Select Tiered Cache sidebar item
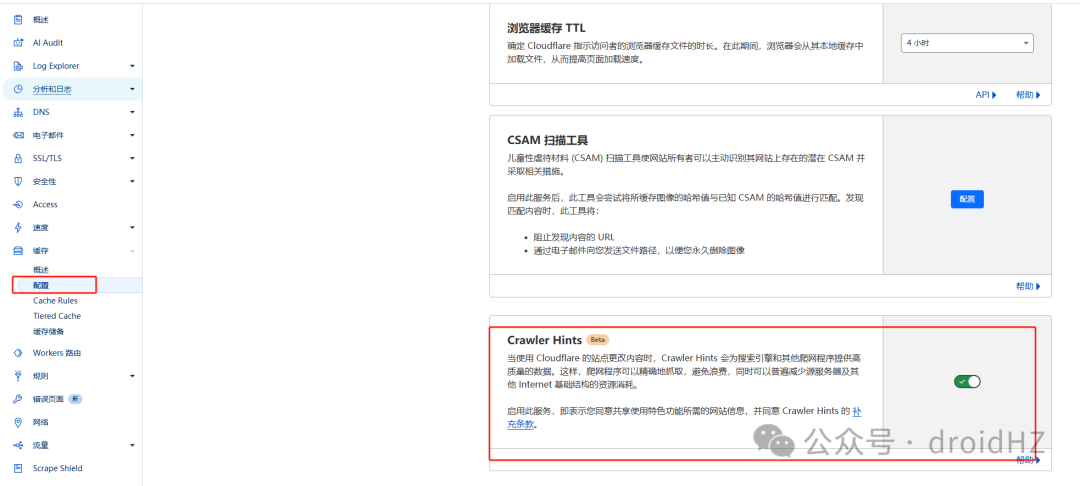 56,316
